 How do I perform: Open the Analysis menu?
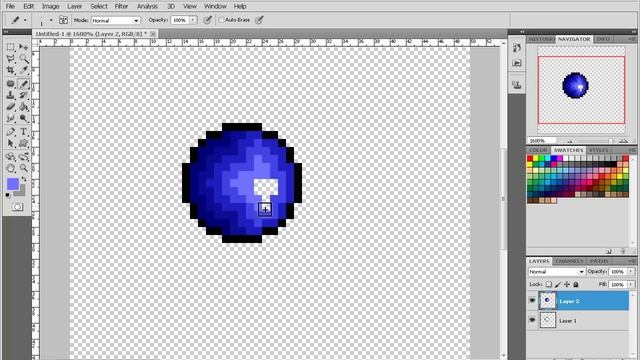(x=147, y=7)
